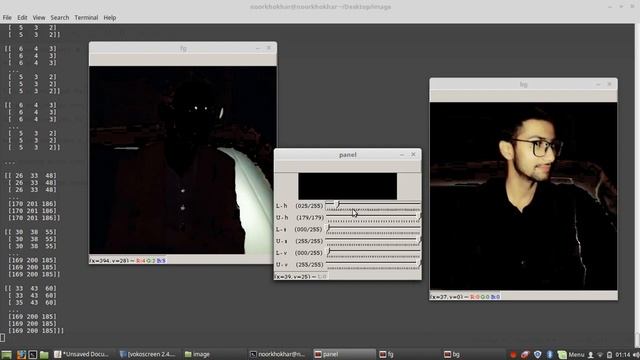
Task: Click the user account tray icon
Action: point(591,355)
